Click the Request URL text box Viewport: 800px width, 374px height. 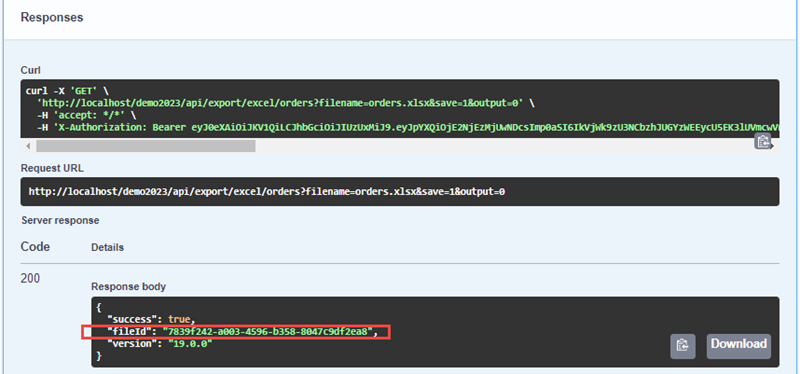pos(399,192)
